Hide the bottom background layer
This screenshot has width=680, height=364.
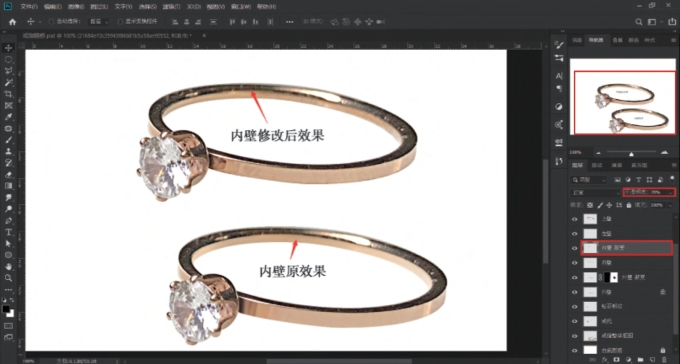pyautogui.click(x=575, y=350)
